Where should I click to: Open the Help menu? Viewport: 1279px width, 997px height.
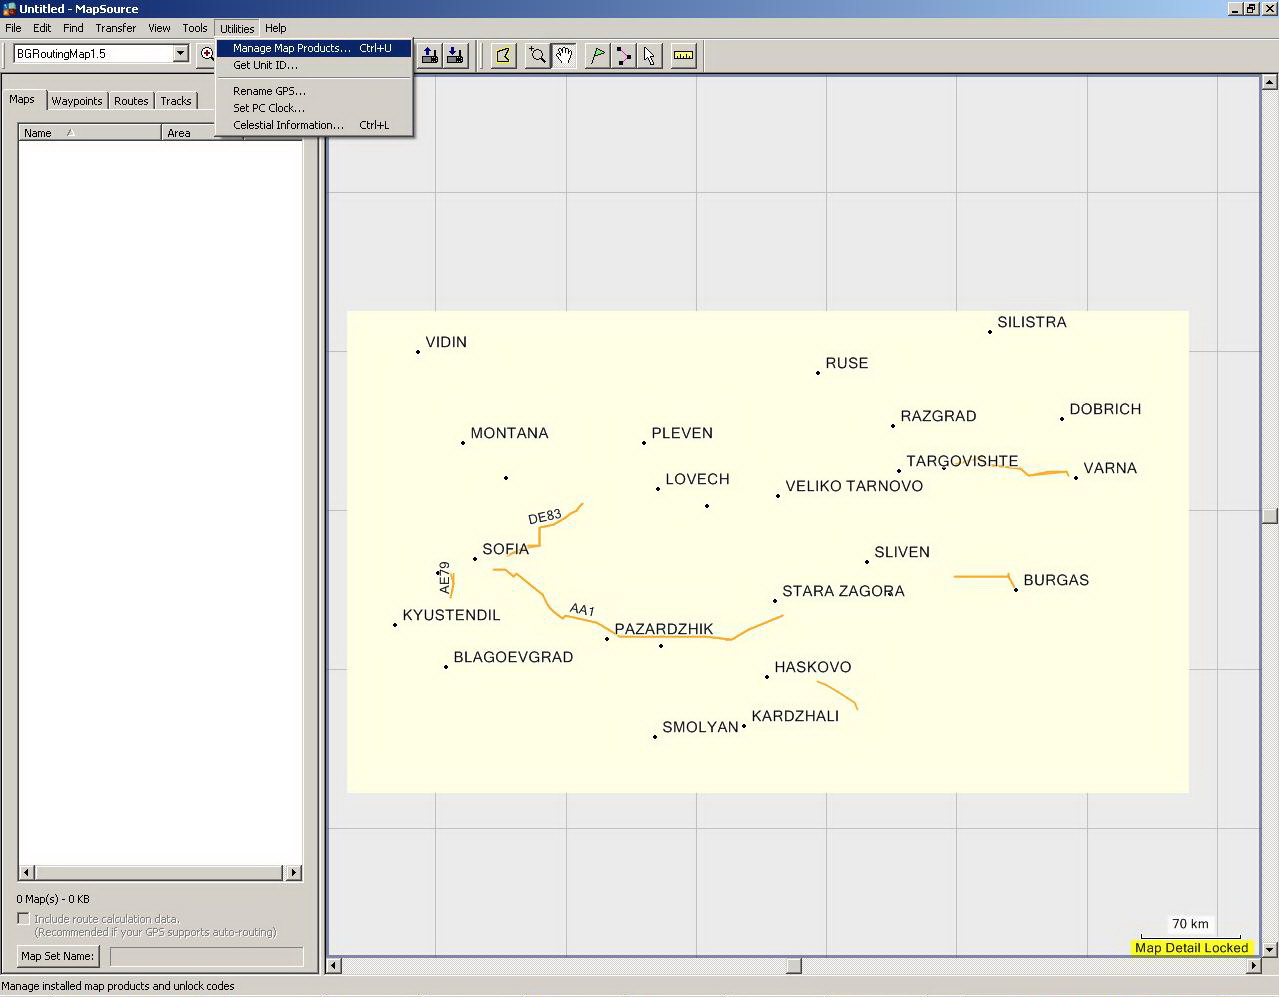tap(275, 28)
